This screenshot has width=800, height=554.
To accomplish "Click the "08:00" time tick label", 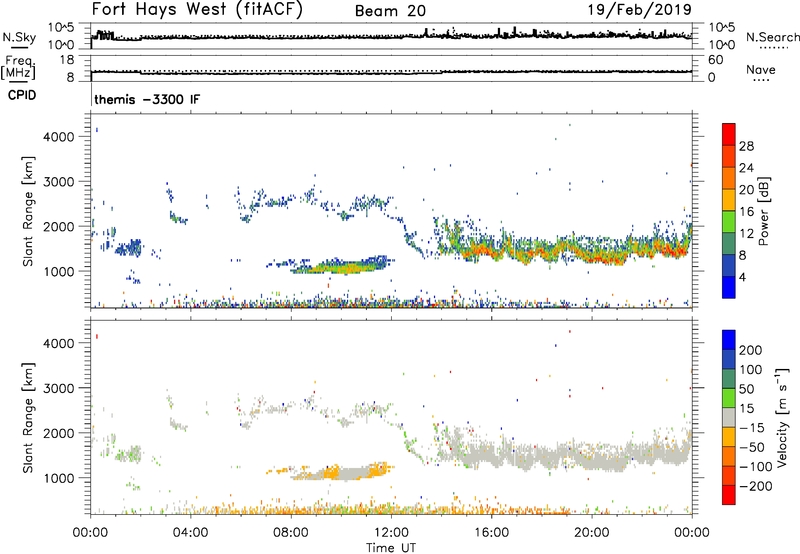I will pos(291,533).
